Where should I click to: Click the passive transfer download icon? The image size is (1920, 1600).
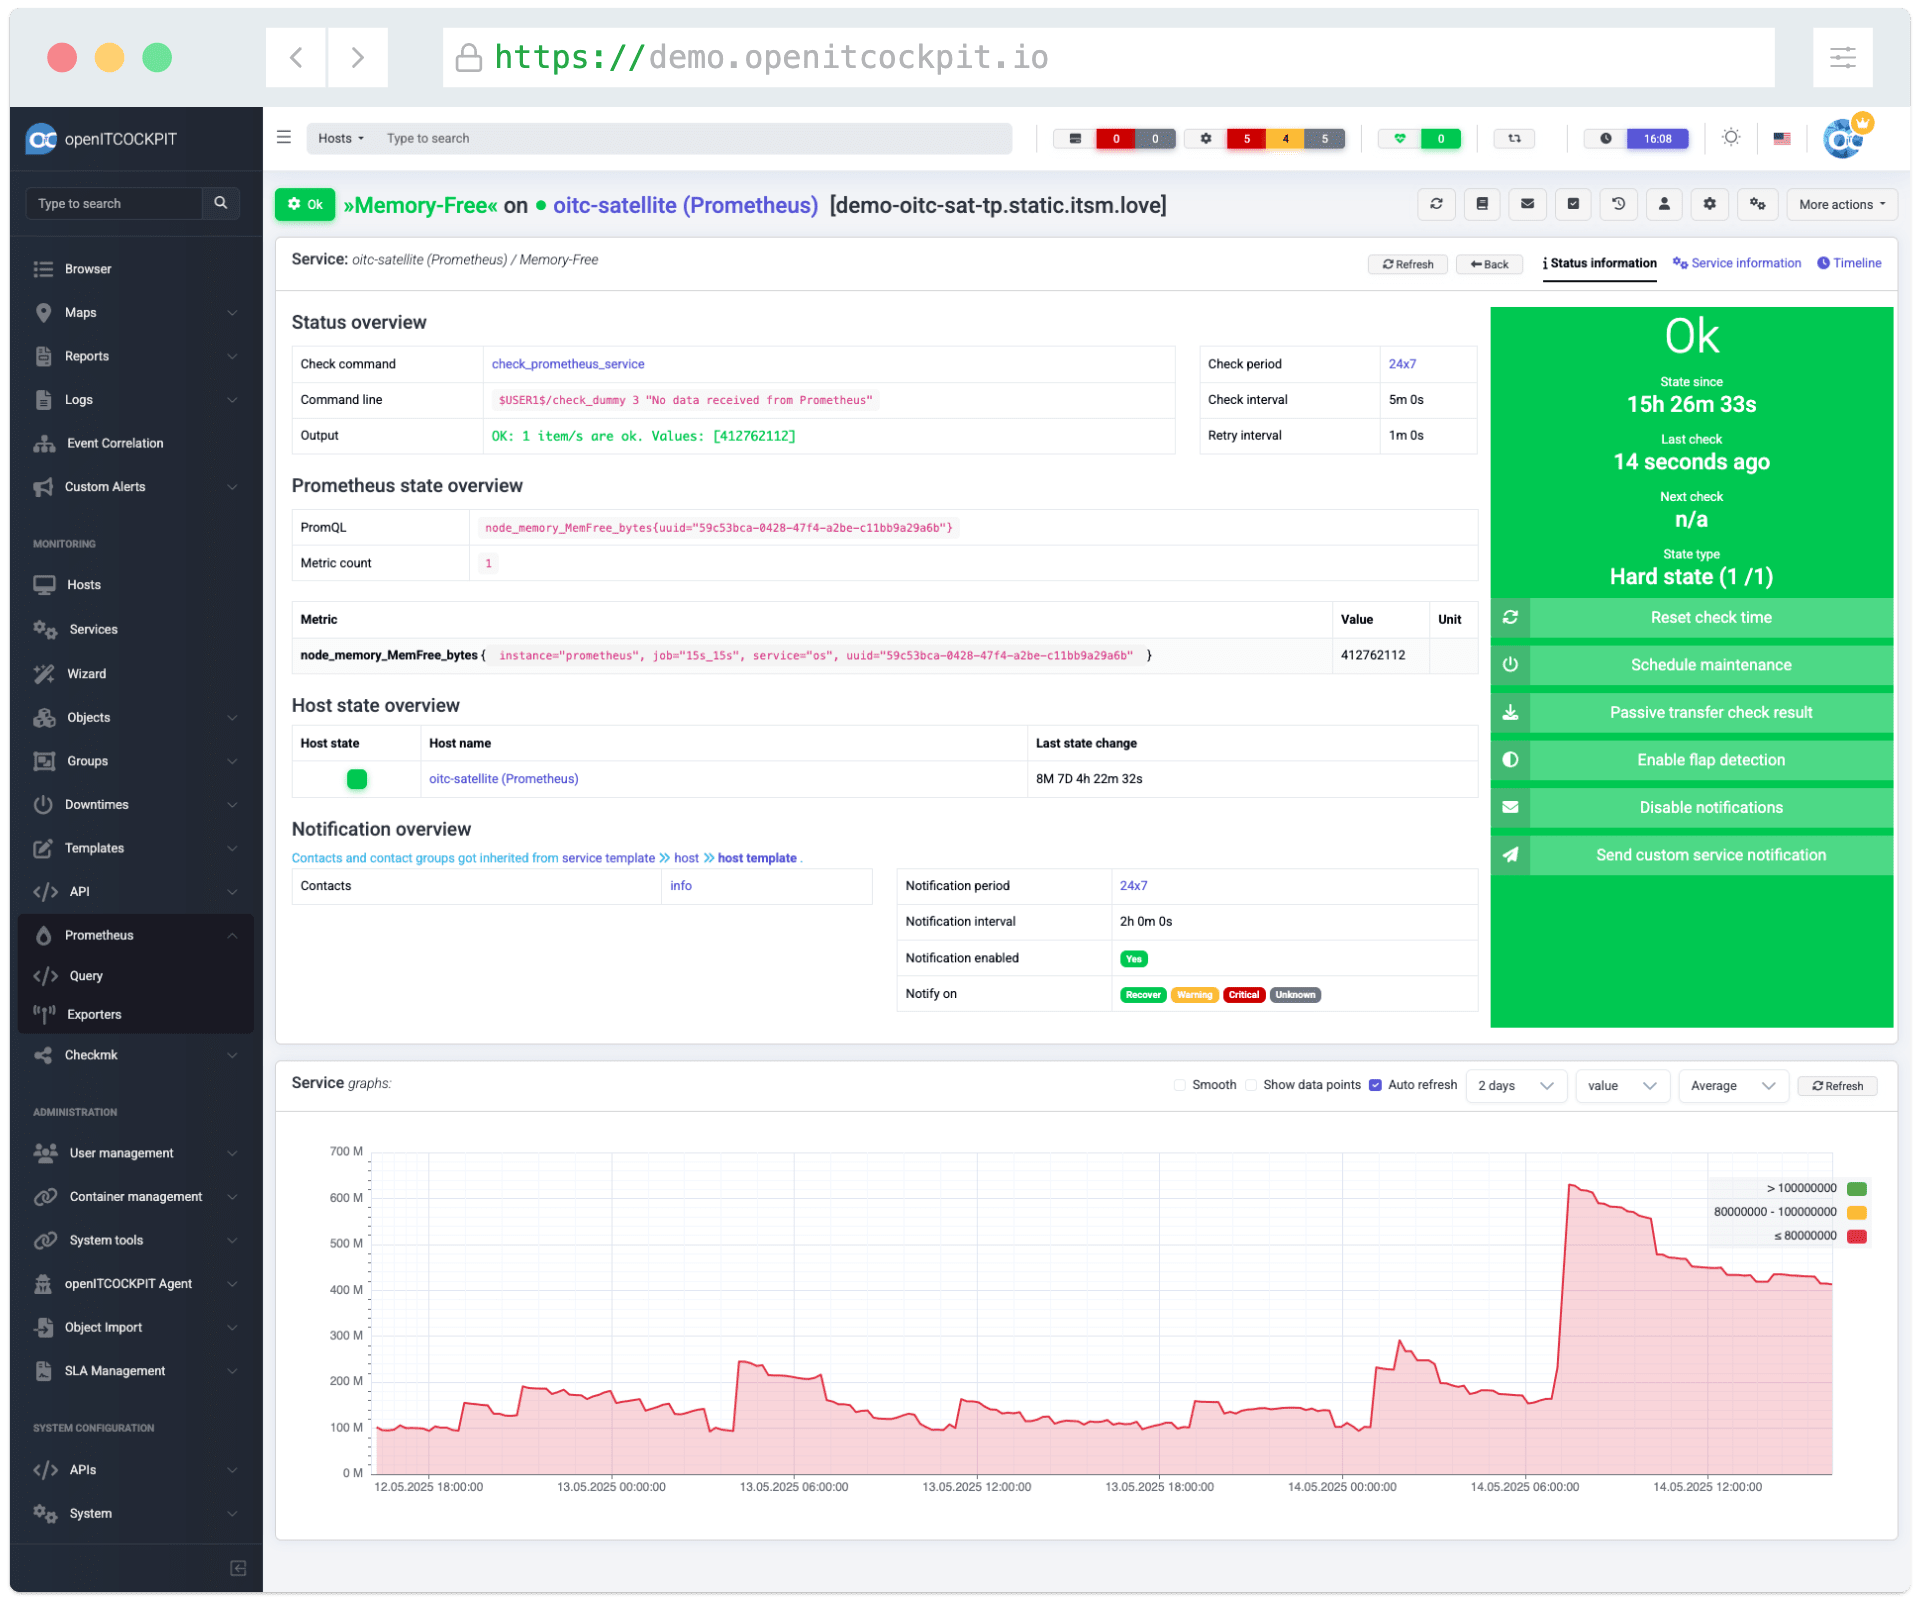(x=1510, y=712)
